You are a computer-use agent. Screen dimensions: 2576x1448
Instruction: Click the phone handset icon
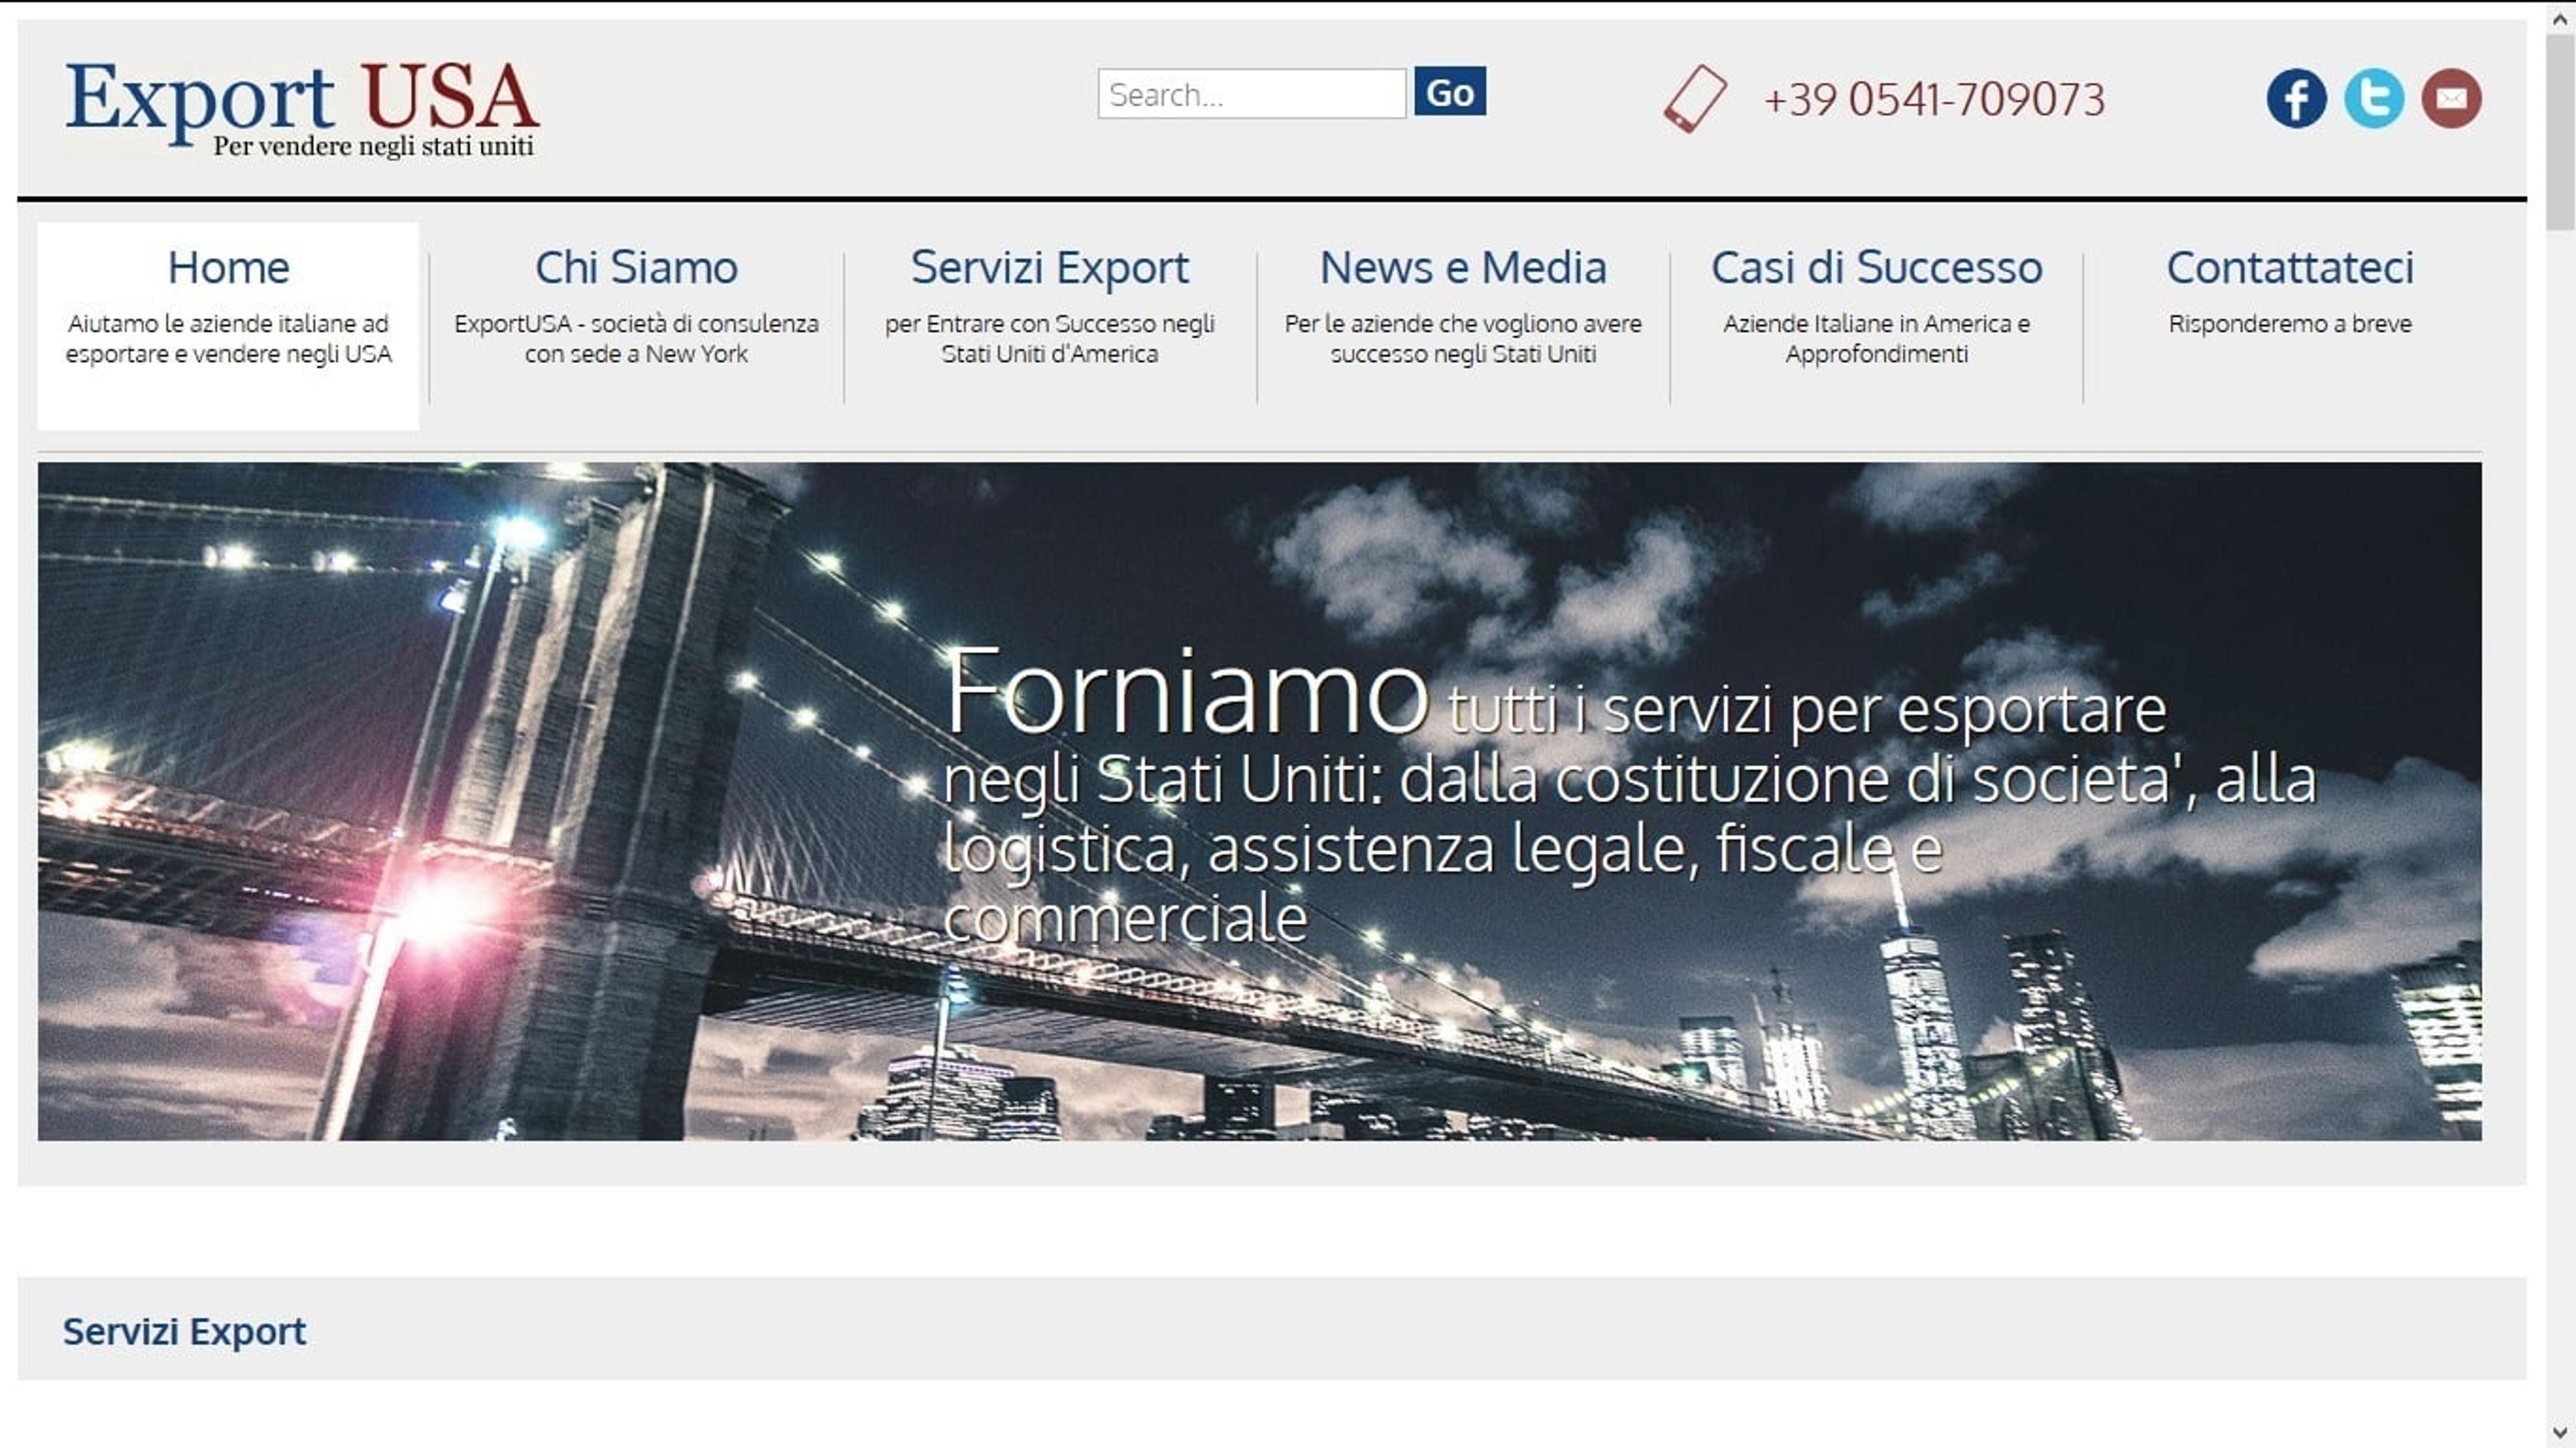(1695, 99)
